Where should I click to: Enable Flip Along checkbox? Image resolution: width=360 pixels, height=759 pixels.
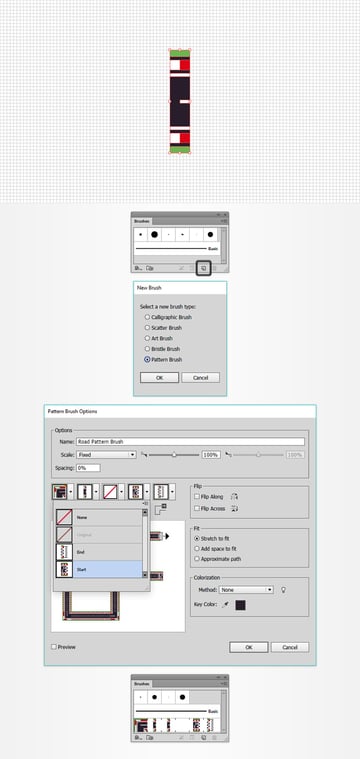(196, 496)
